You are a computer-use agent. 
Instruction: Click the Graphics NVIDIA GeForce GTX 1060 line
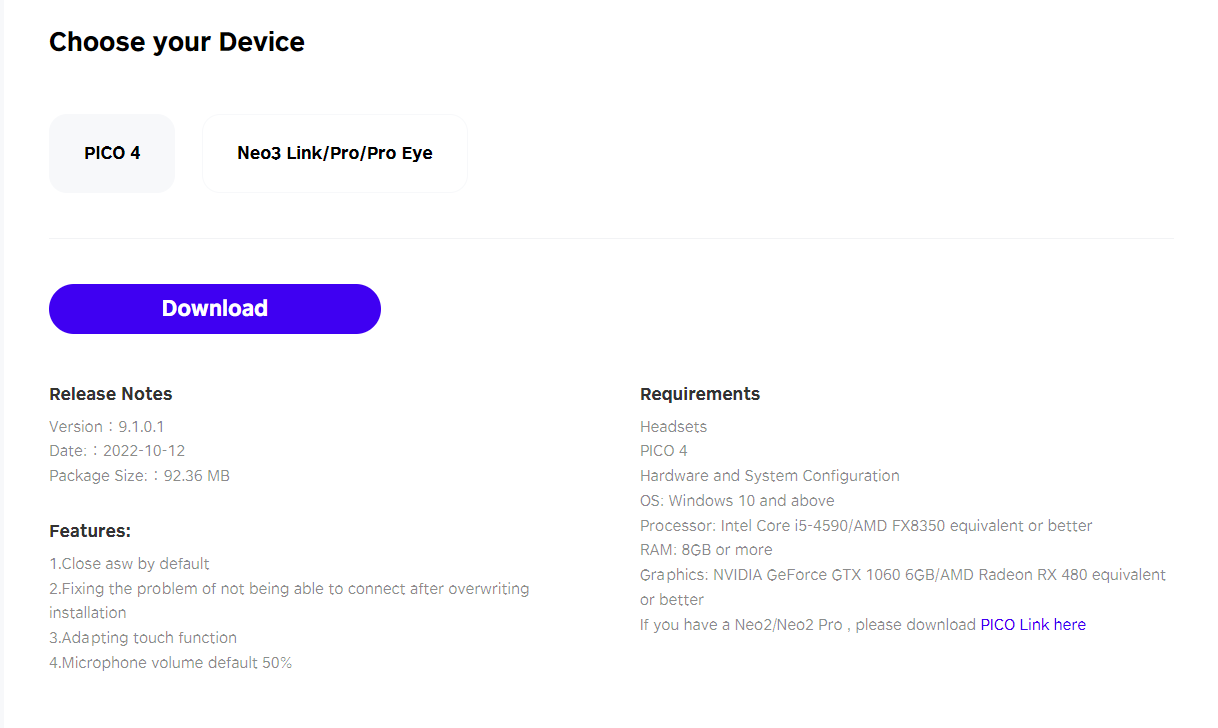point(903,587)
